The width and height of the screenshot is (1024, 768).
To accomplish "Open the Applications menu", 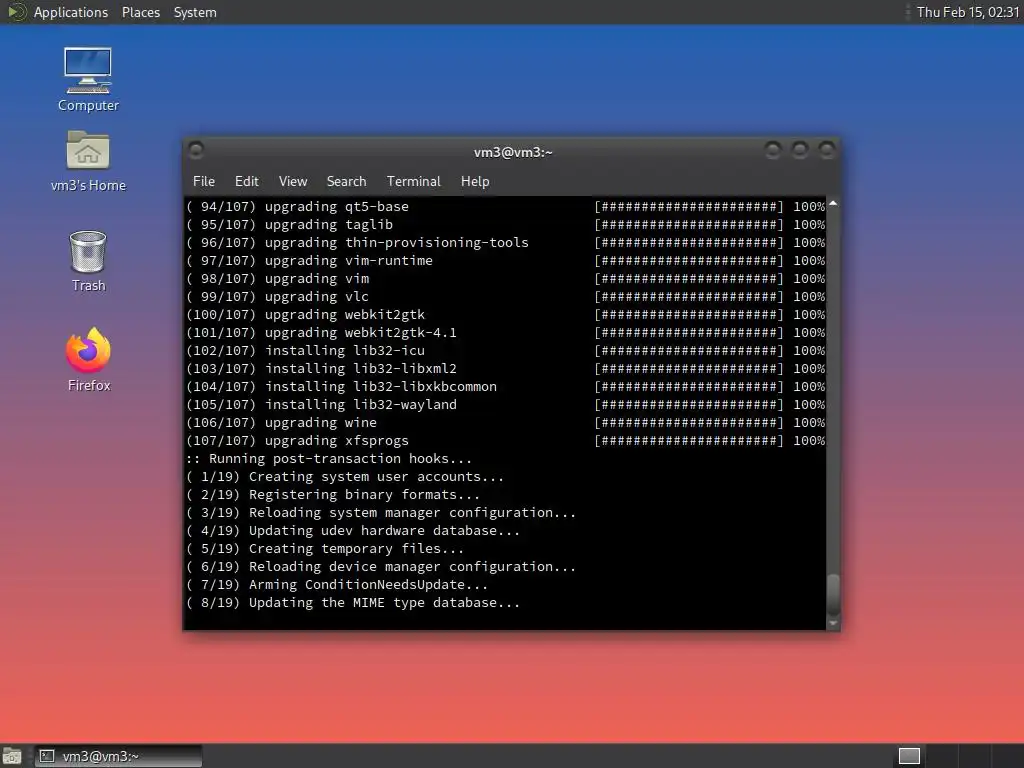I will 71,12.
